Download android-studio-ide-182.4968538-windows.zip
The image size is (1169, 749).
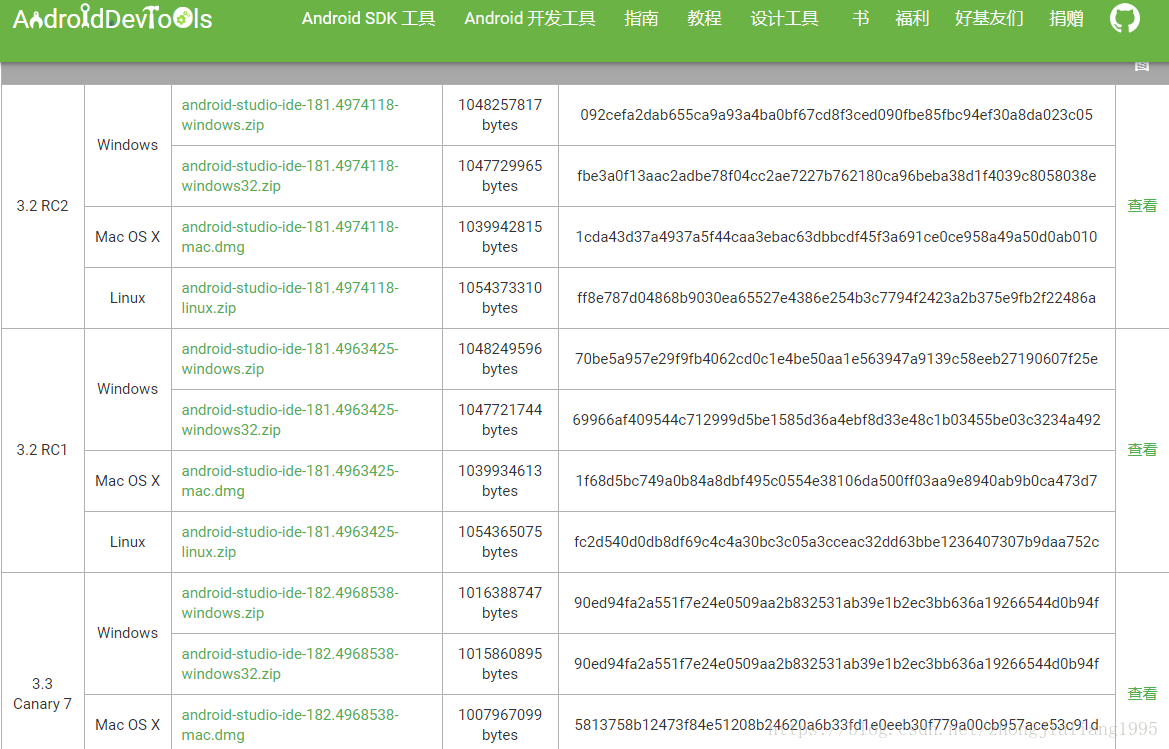coord(290,603)
